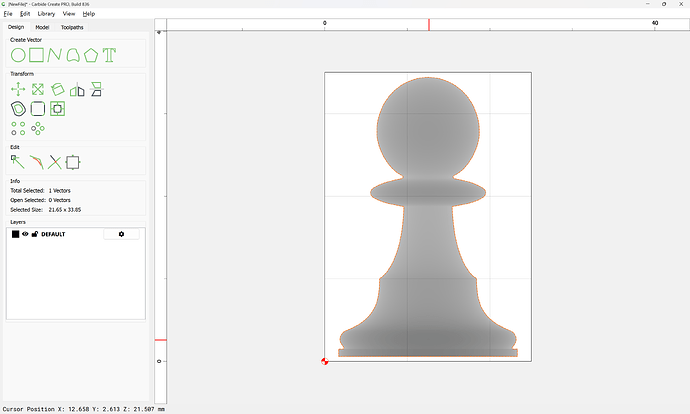Choose the Polyline drawing tool
690x414 pixels.
click(x=54, y=54)
